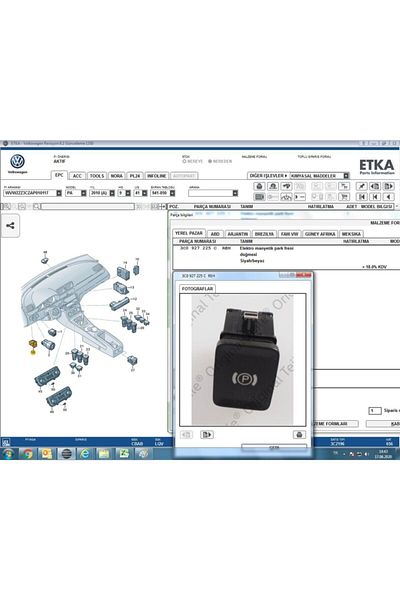Click the Windows Start orb

pos(7,454)
